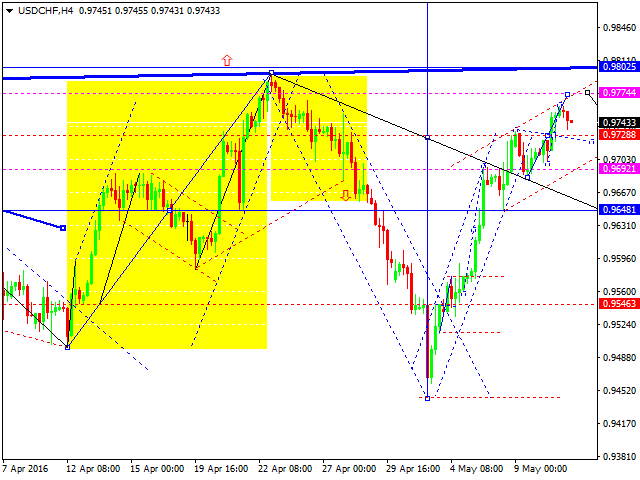Select the USDCHF,H4 symbol title text
The height and width of the screenshot is (480, 640).
point(46,11)
